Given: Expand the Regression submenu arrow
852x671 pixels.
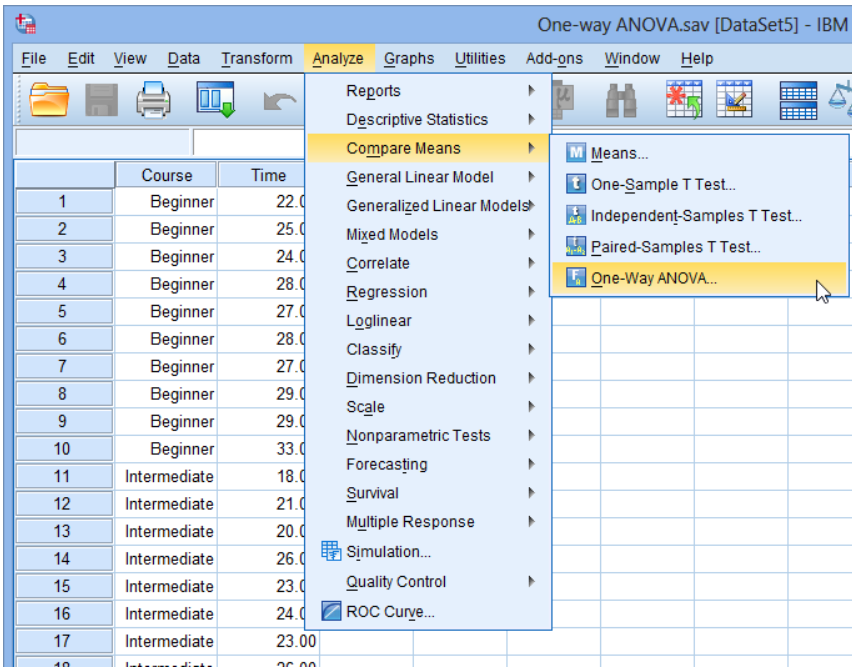Looking at the screenshot, I should (531, 291).
